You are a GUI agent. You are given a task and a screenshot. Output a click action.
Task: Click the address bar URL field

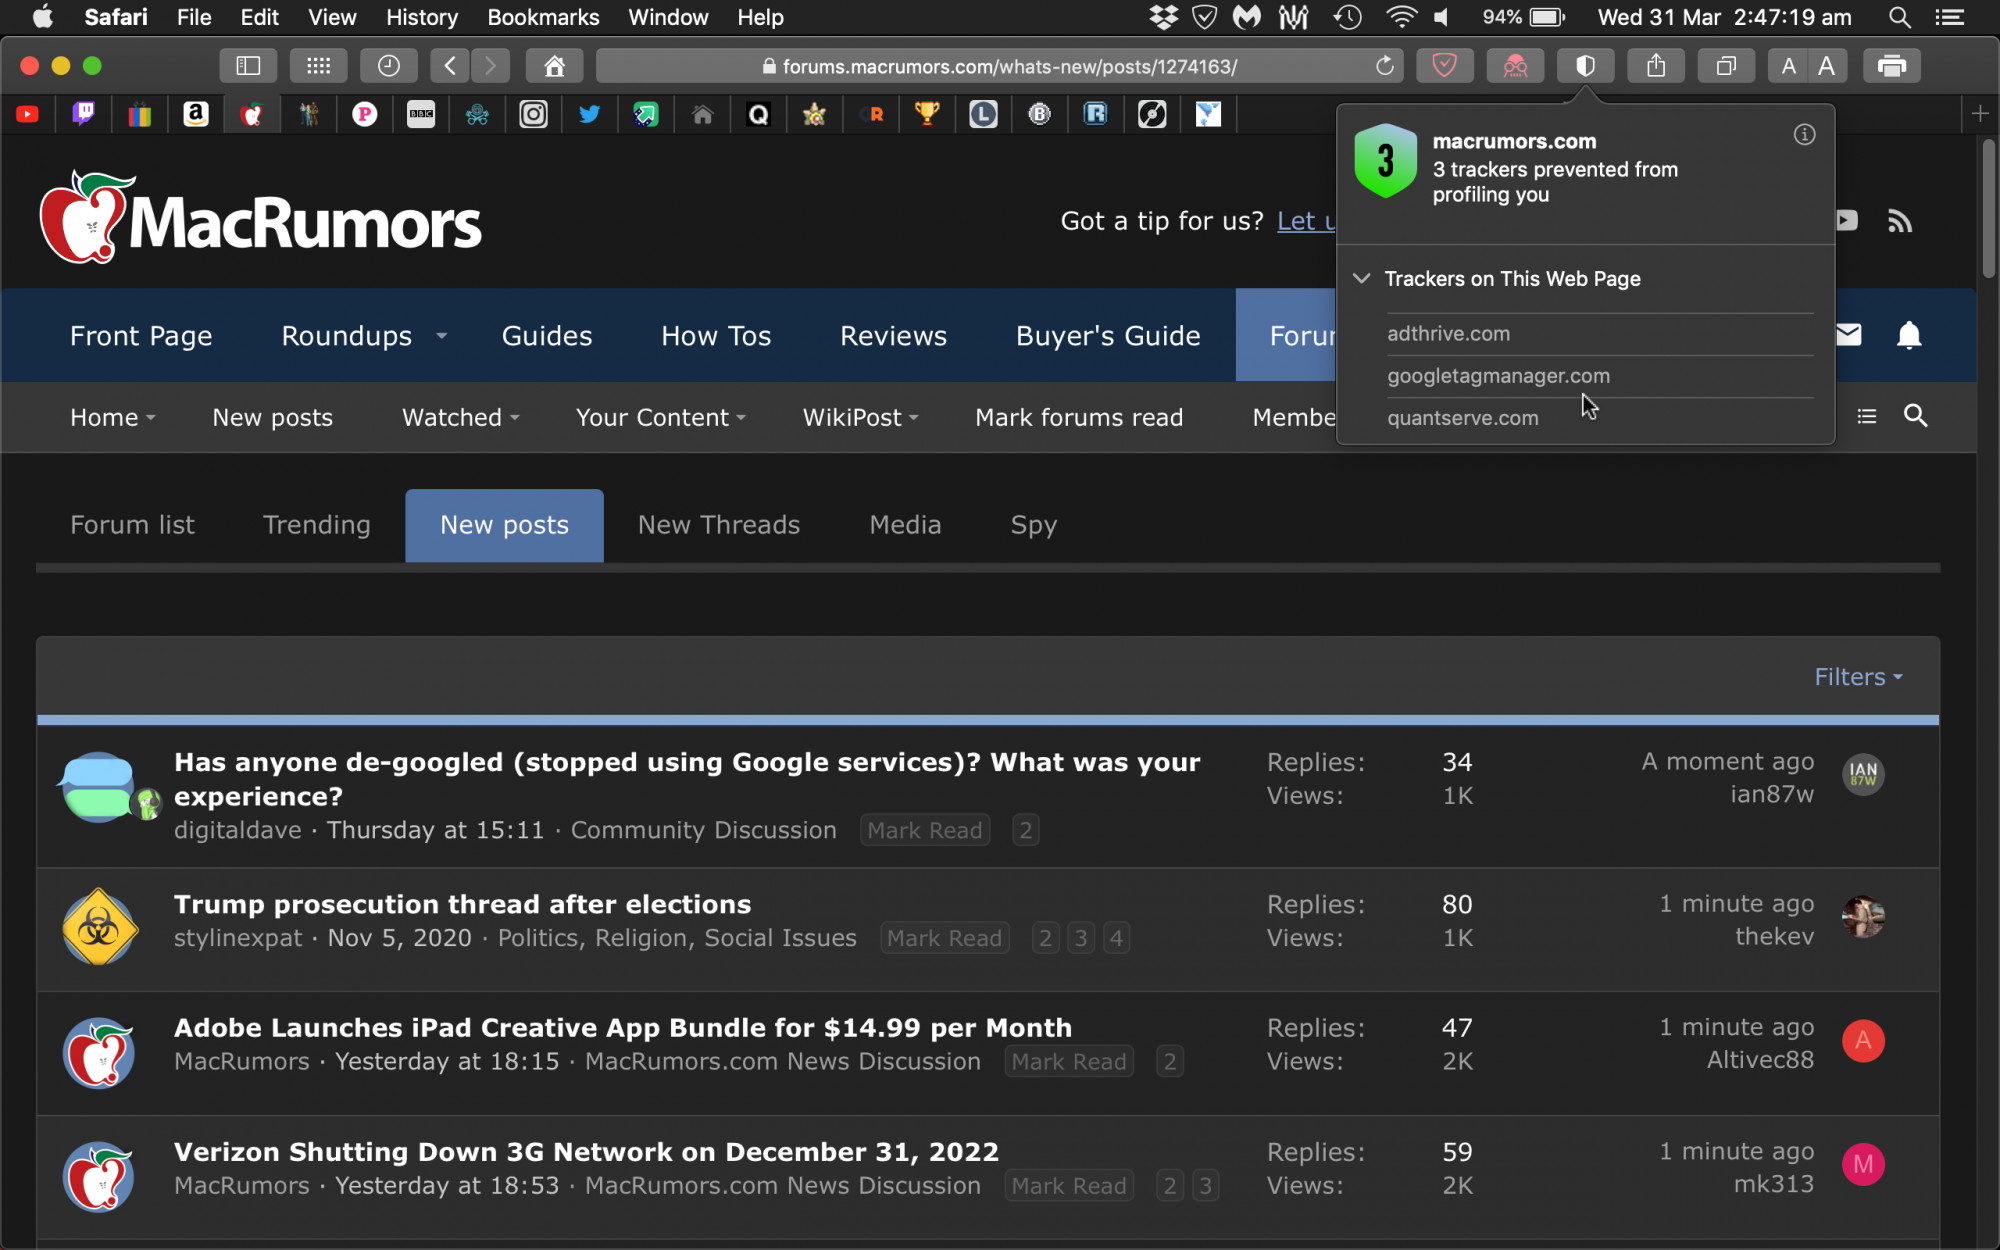1000,66
